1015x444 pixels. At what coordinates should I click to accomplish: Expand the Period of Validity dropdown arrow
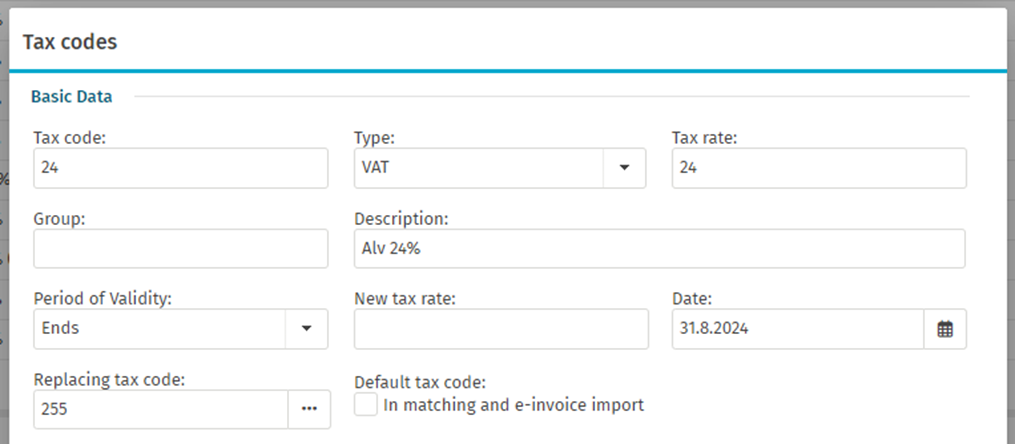tap(306, 329)
